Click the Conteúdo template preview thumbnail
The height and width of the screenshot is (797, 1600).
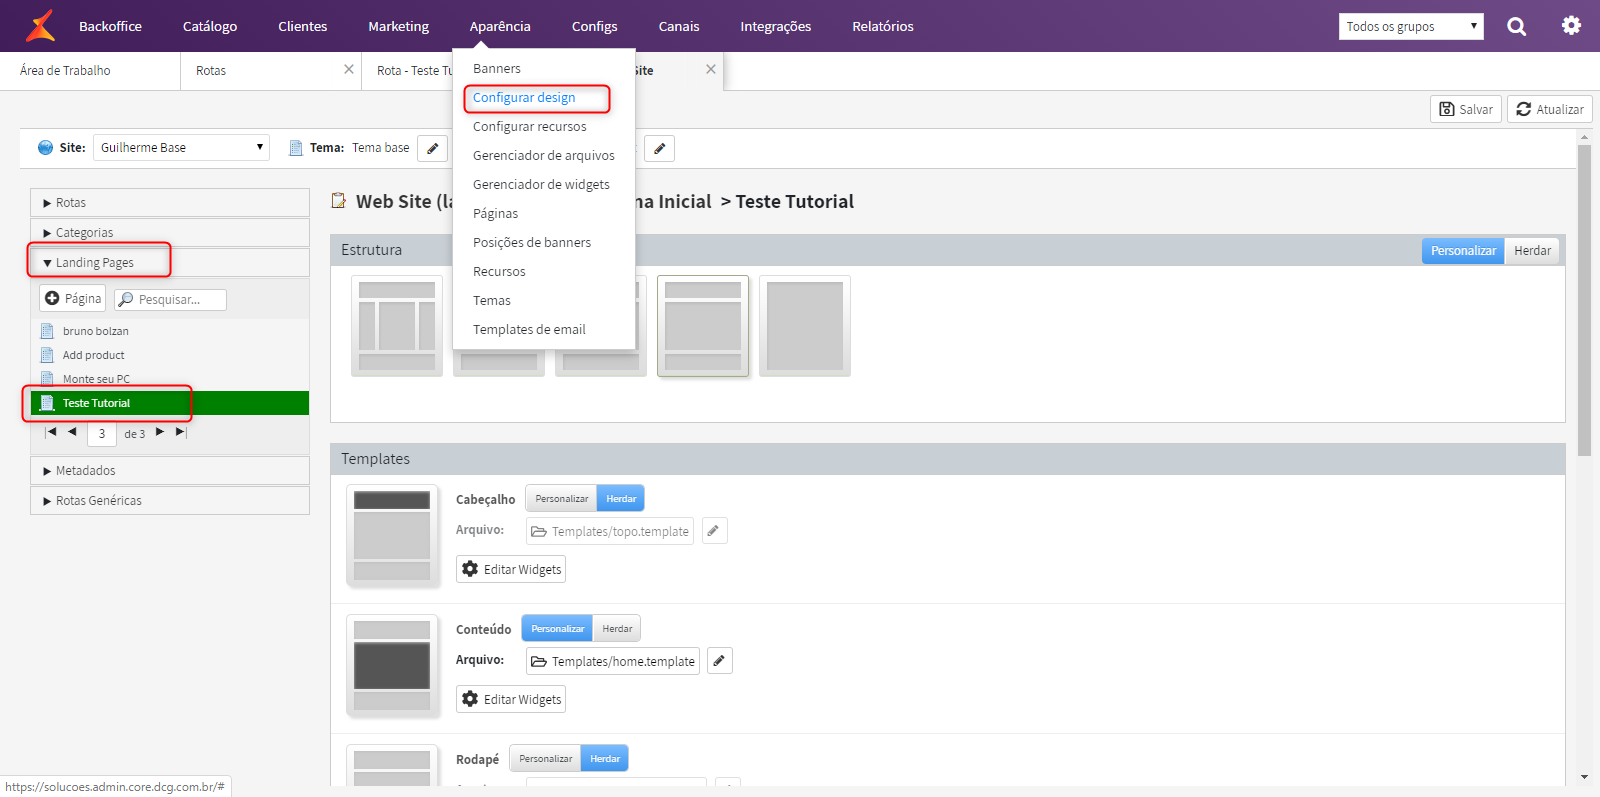392,666
